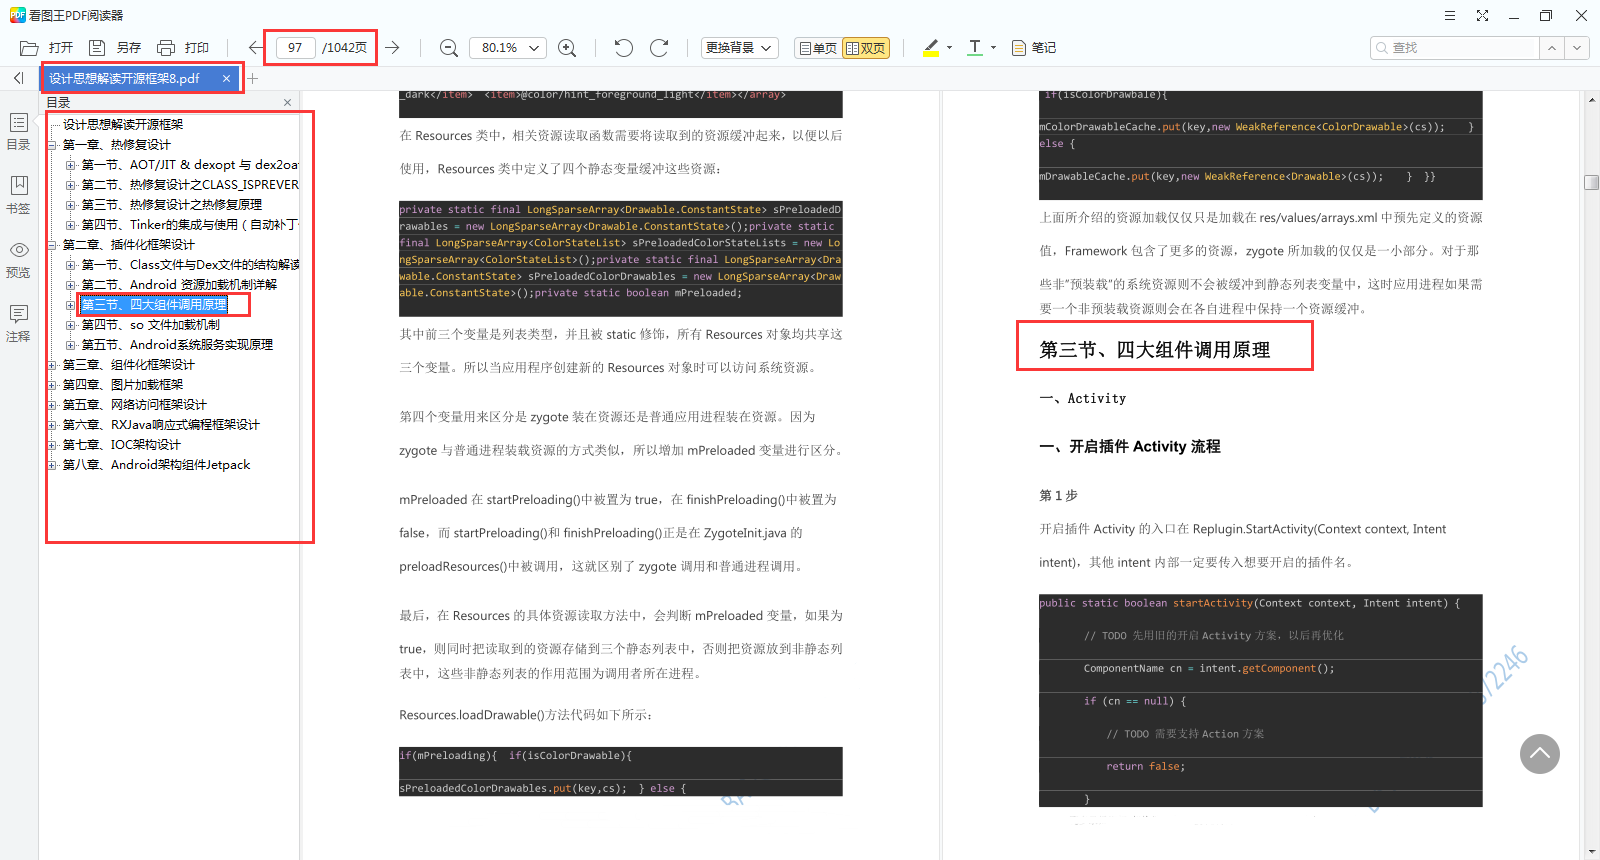The width and height of the screenshot is (1600, 860).
Task: Open 第五节、Android系统服务实现原理 entry
Action: [177, 345]
